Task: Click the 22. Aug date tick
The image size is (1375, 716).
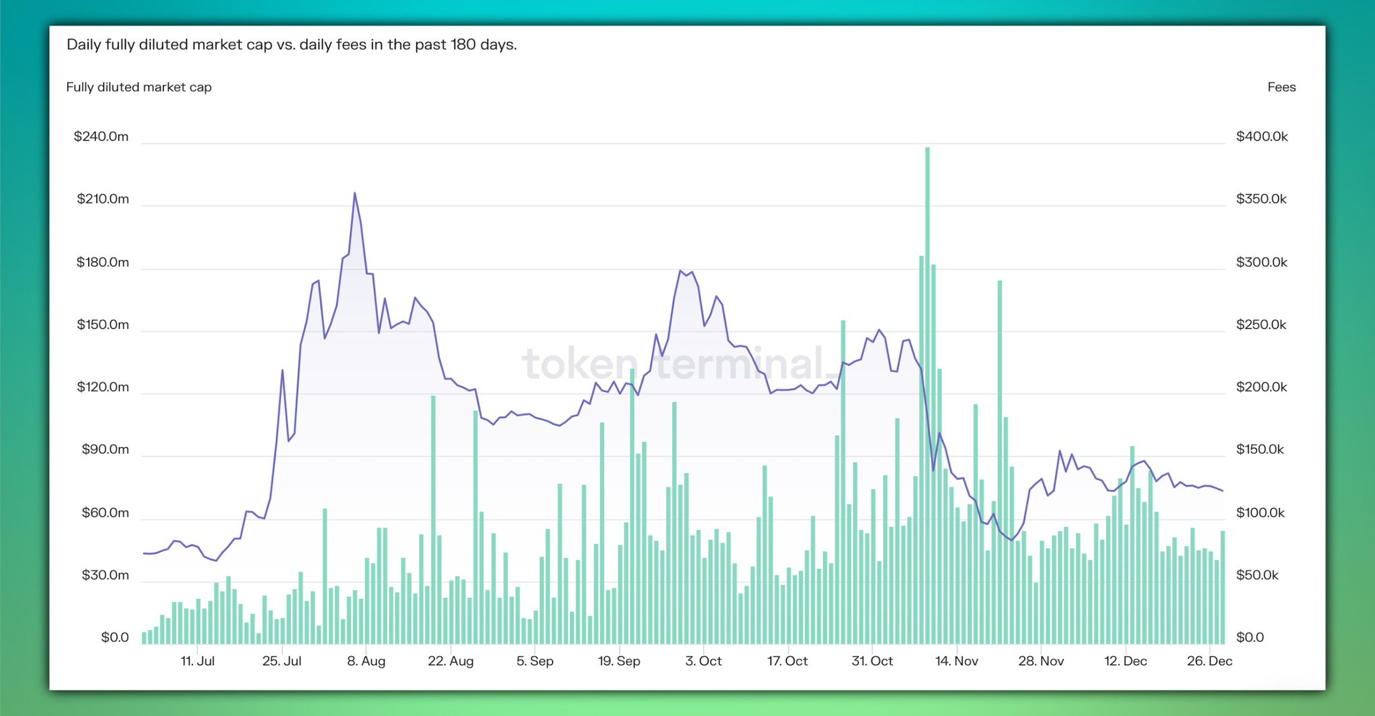Action: 450,661
